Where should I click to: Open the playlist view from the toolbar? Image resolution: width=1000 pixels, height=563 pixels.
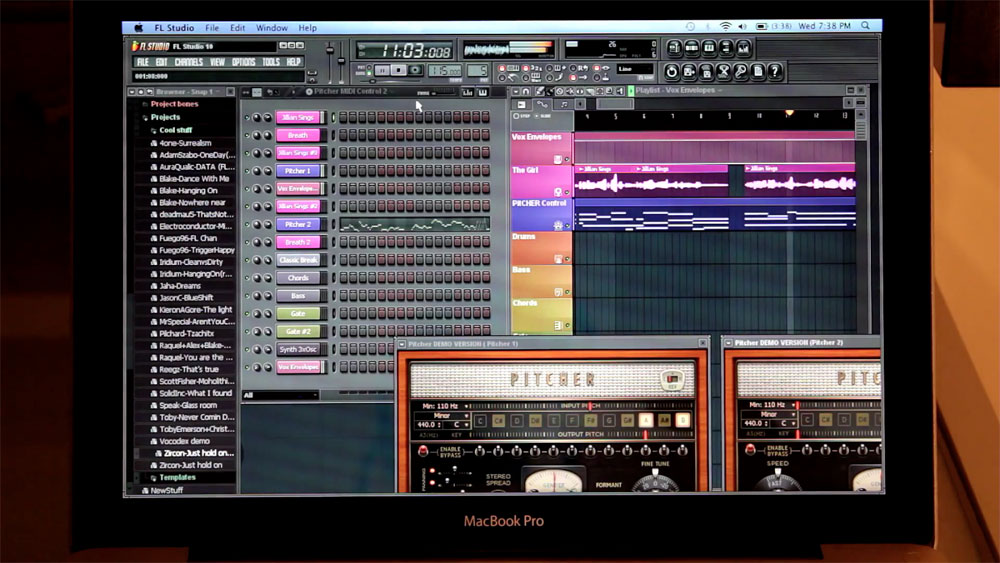coord(674,48)
